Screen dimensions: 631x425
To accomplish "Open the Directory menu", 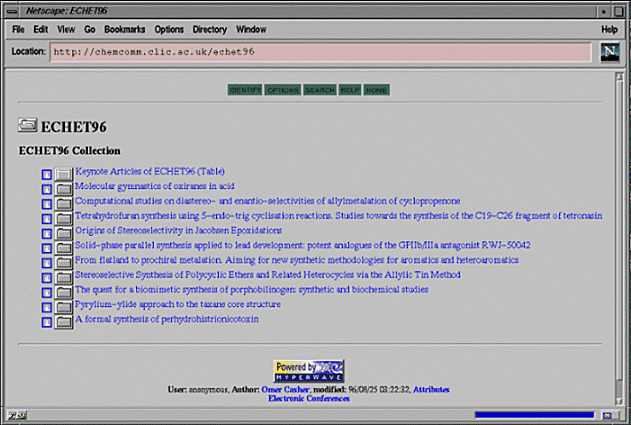I will (210, 30).
